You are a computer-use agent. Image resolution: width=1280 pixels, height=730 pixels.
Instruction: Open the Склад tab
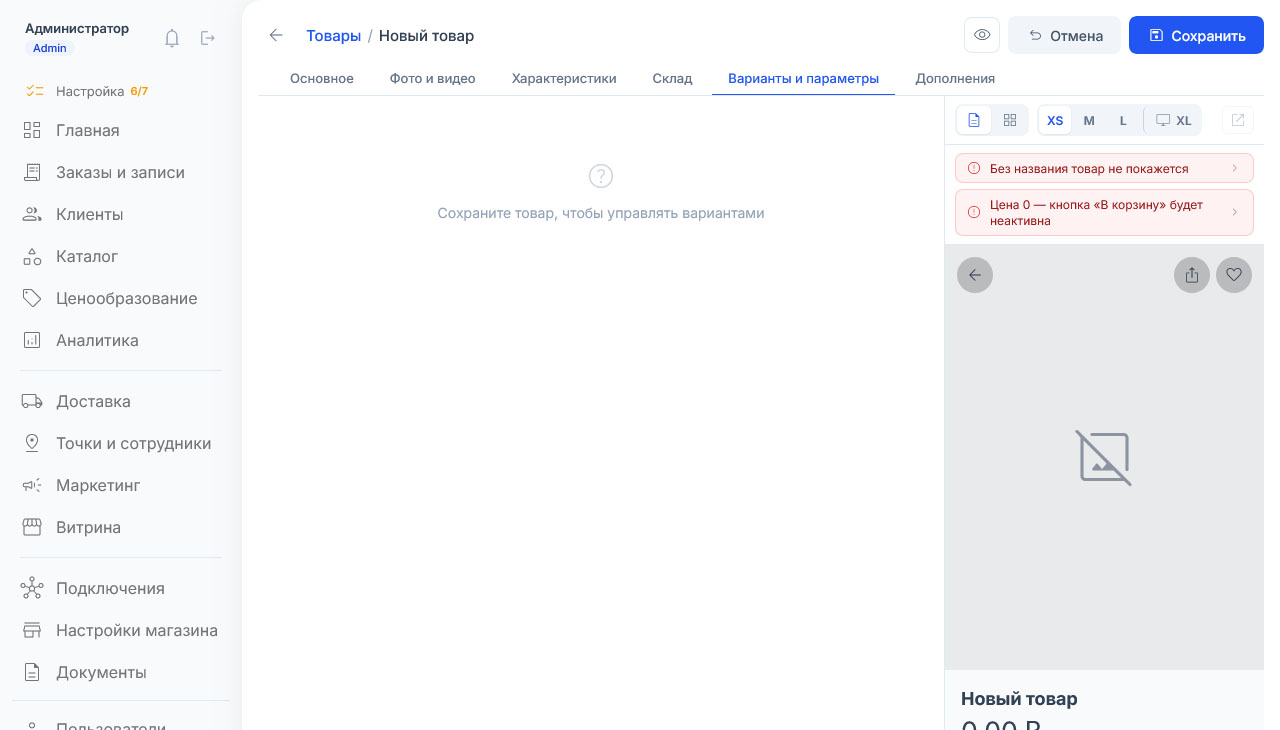pos(673,78)
